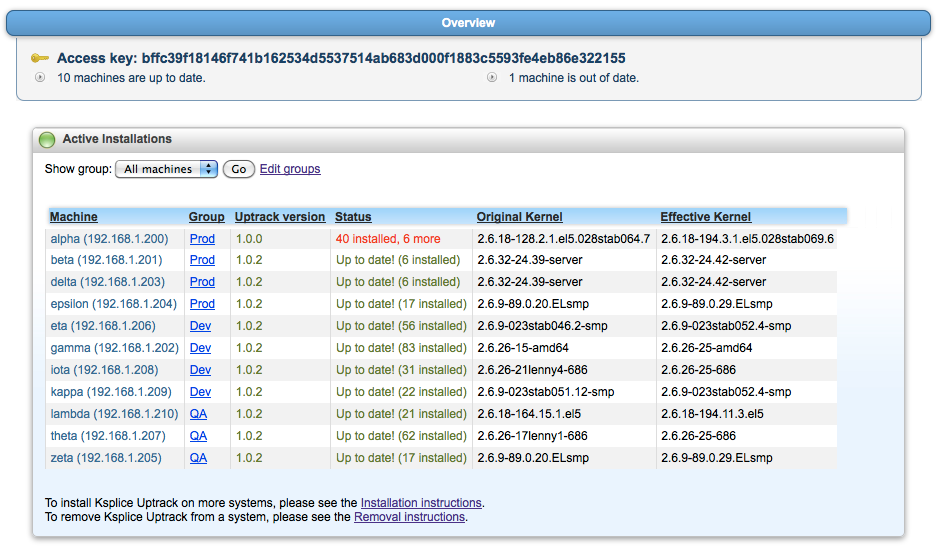Open the zeta (192.168.1.205) machine
938x551 pixels.
point(106,458)
